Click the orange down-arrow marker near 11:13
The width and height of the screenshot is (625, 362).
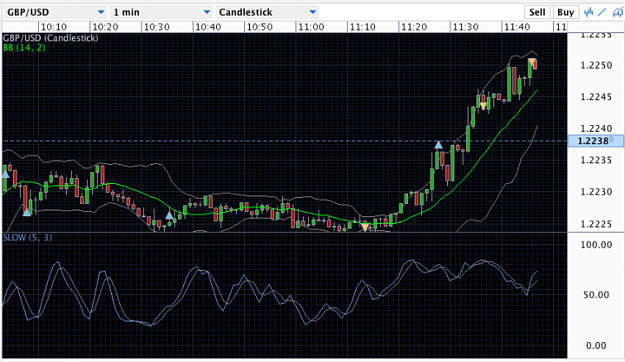(365, 227)
